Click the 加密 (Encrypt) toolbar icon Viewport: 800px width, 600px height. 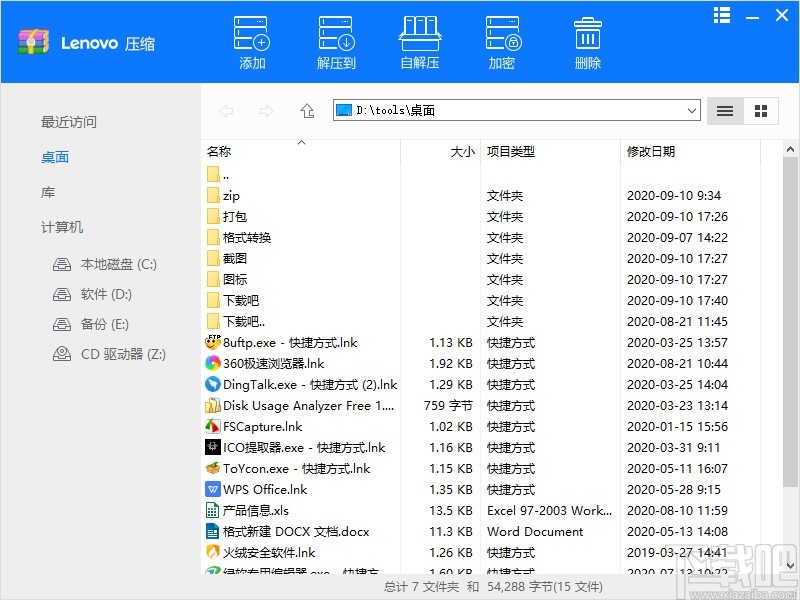coord(503,40)
